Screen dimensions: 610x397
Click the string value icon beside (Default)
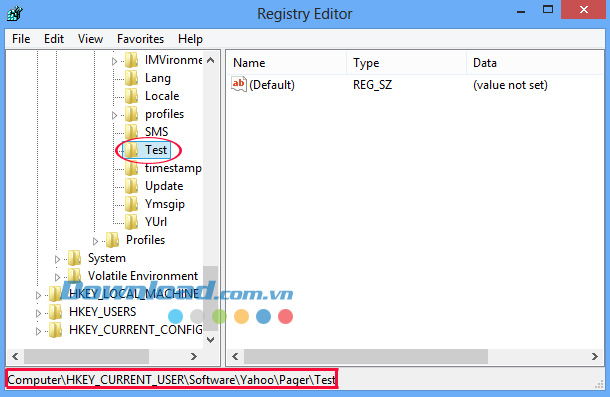(x=239, y=84)
